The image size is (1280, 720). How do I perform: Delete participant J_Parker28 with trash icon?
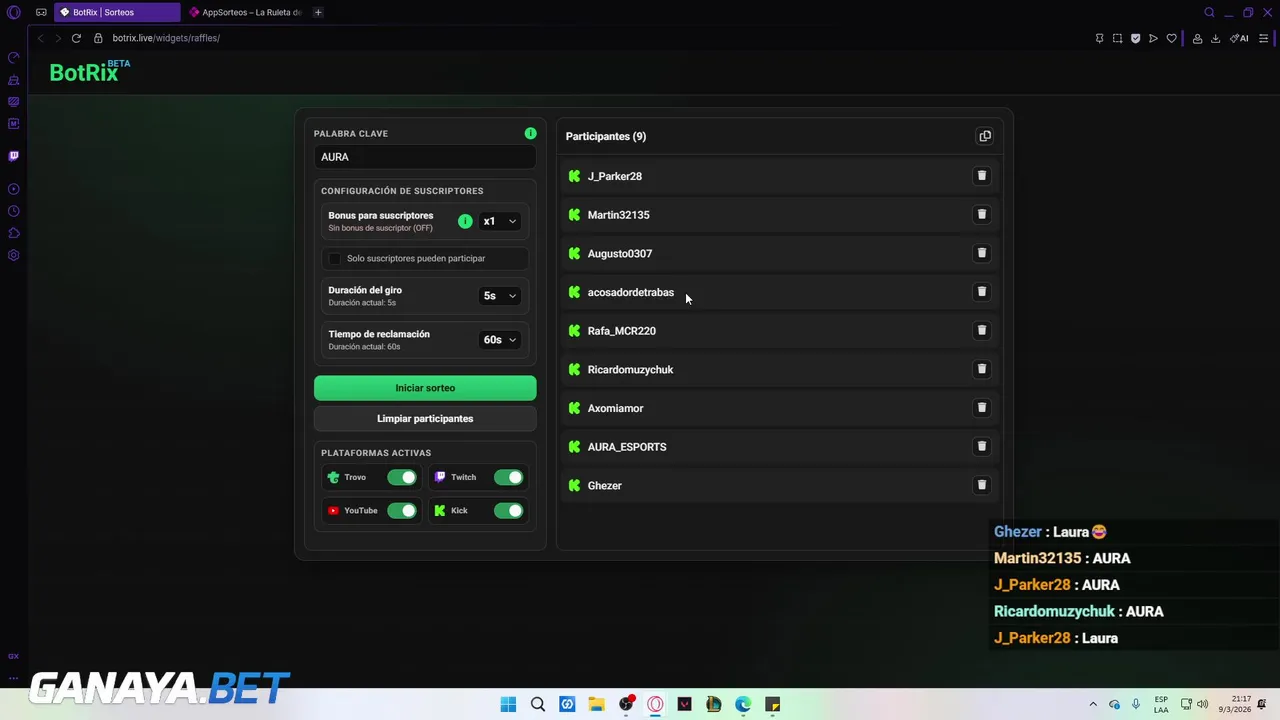click(981, 176)
